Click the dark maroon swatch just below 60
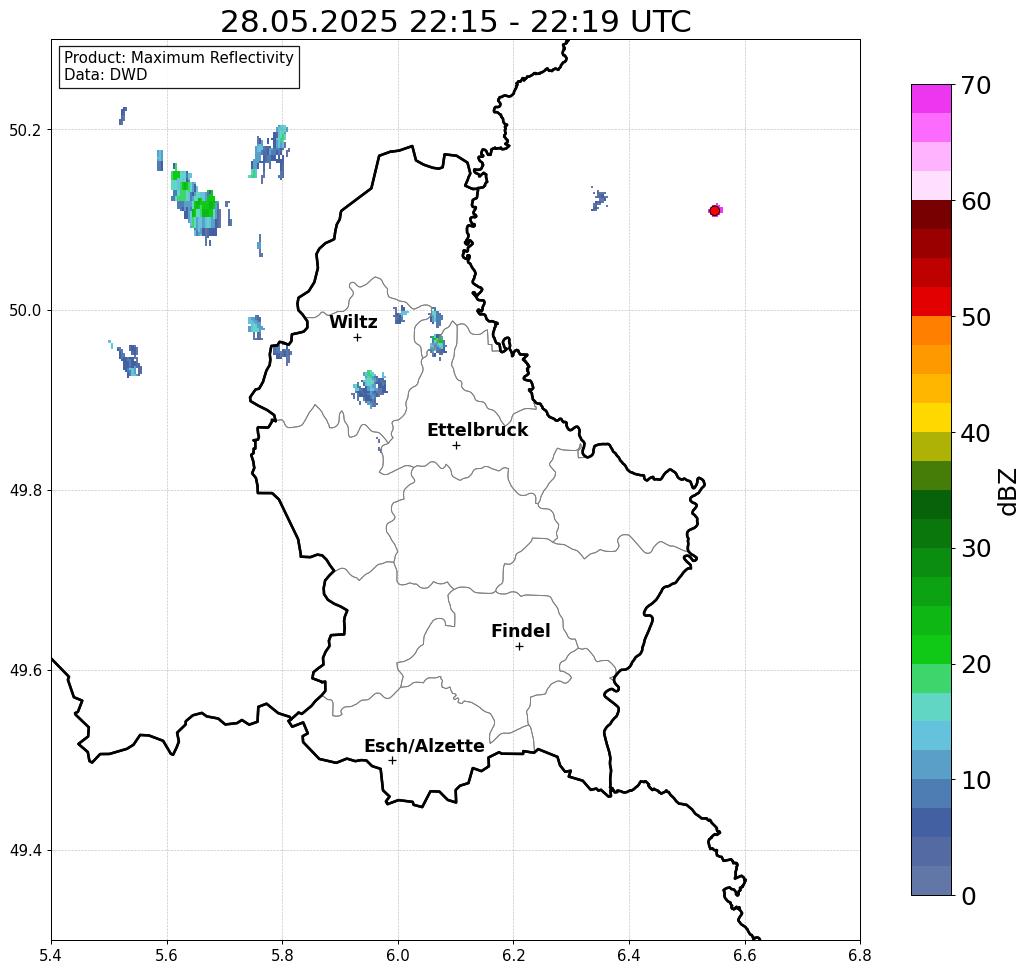Image resolution: width=1029 pixels, height=973 pixels. coord(931,215)
